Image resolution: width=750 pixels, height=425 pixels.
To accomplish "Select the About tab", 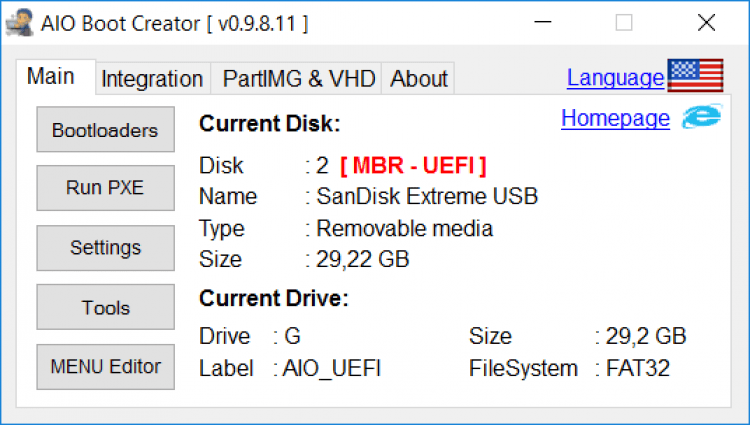I will 419,79.
